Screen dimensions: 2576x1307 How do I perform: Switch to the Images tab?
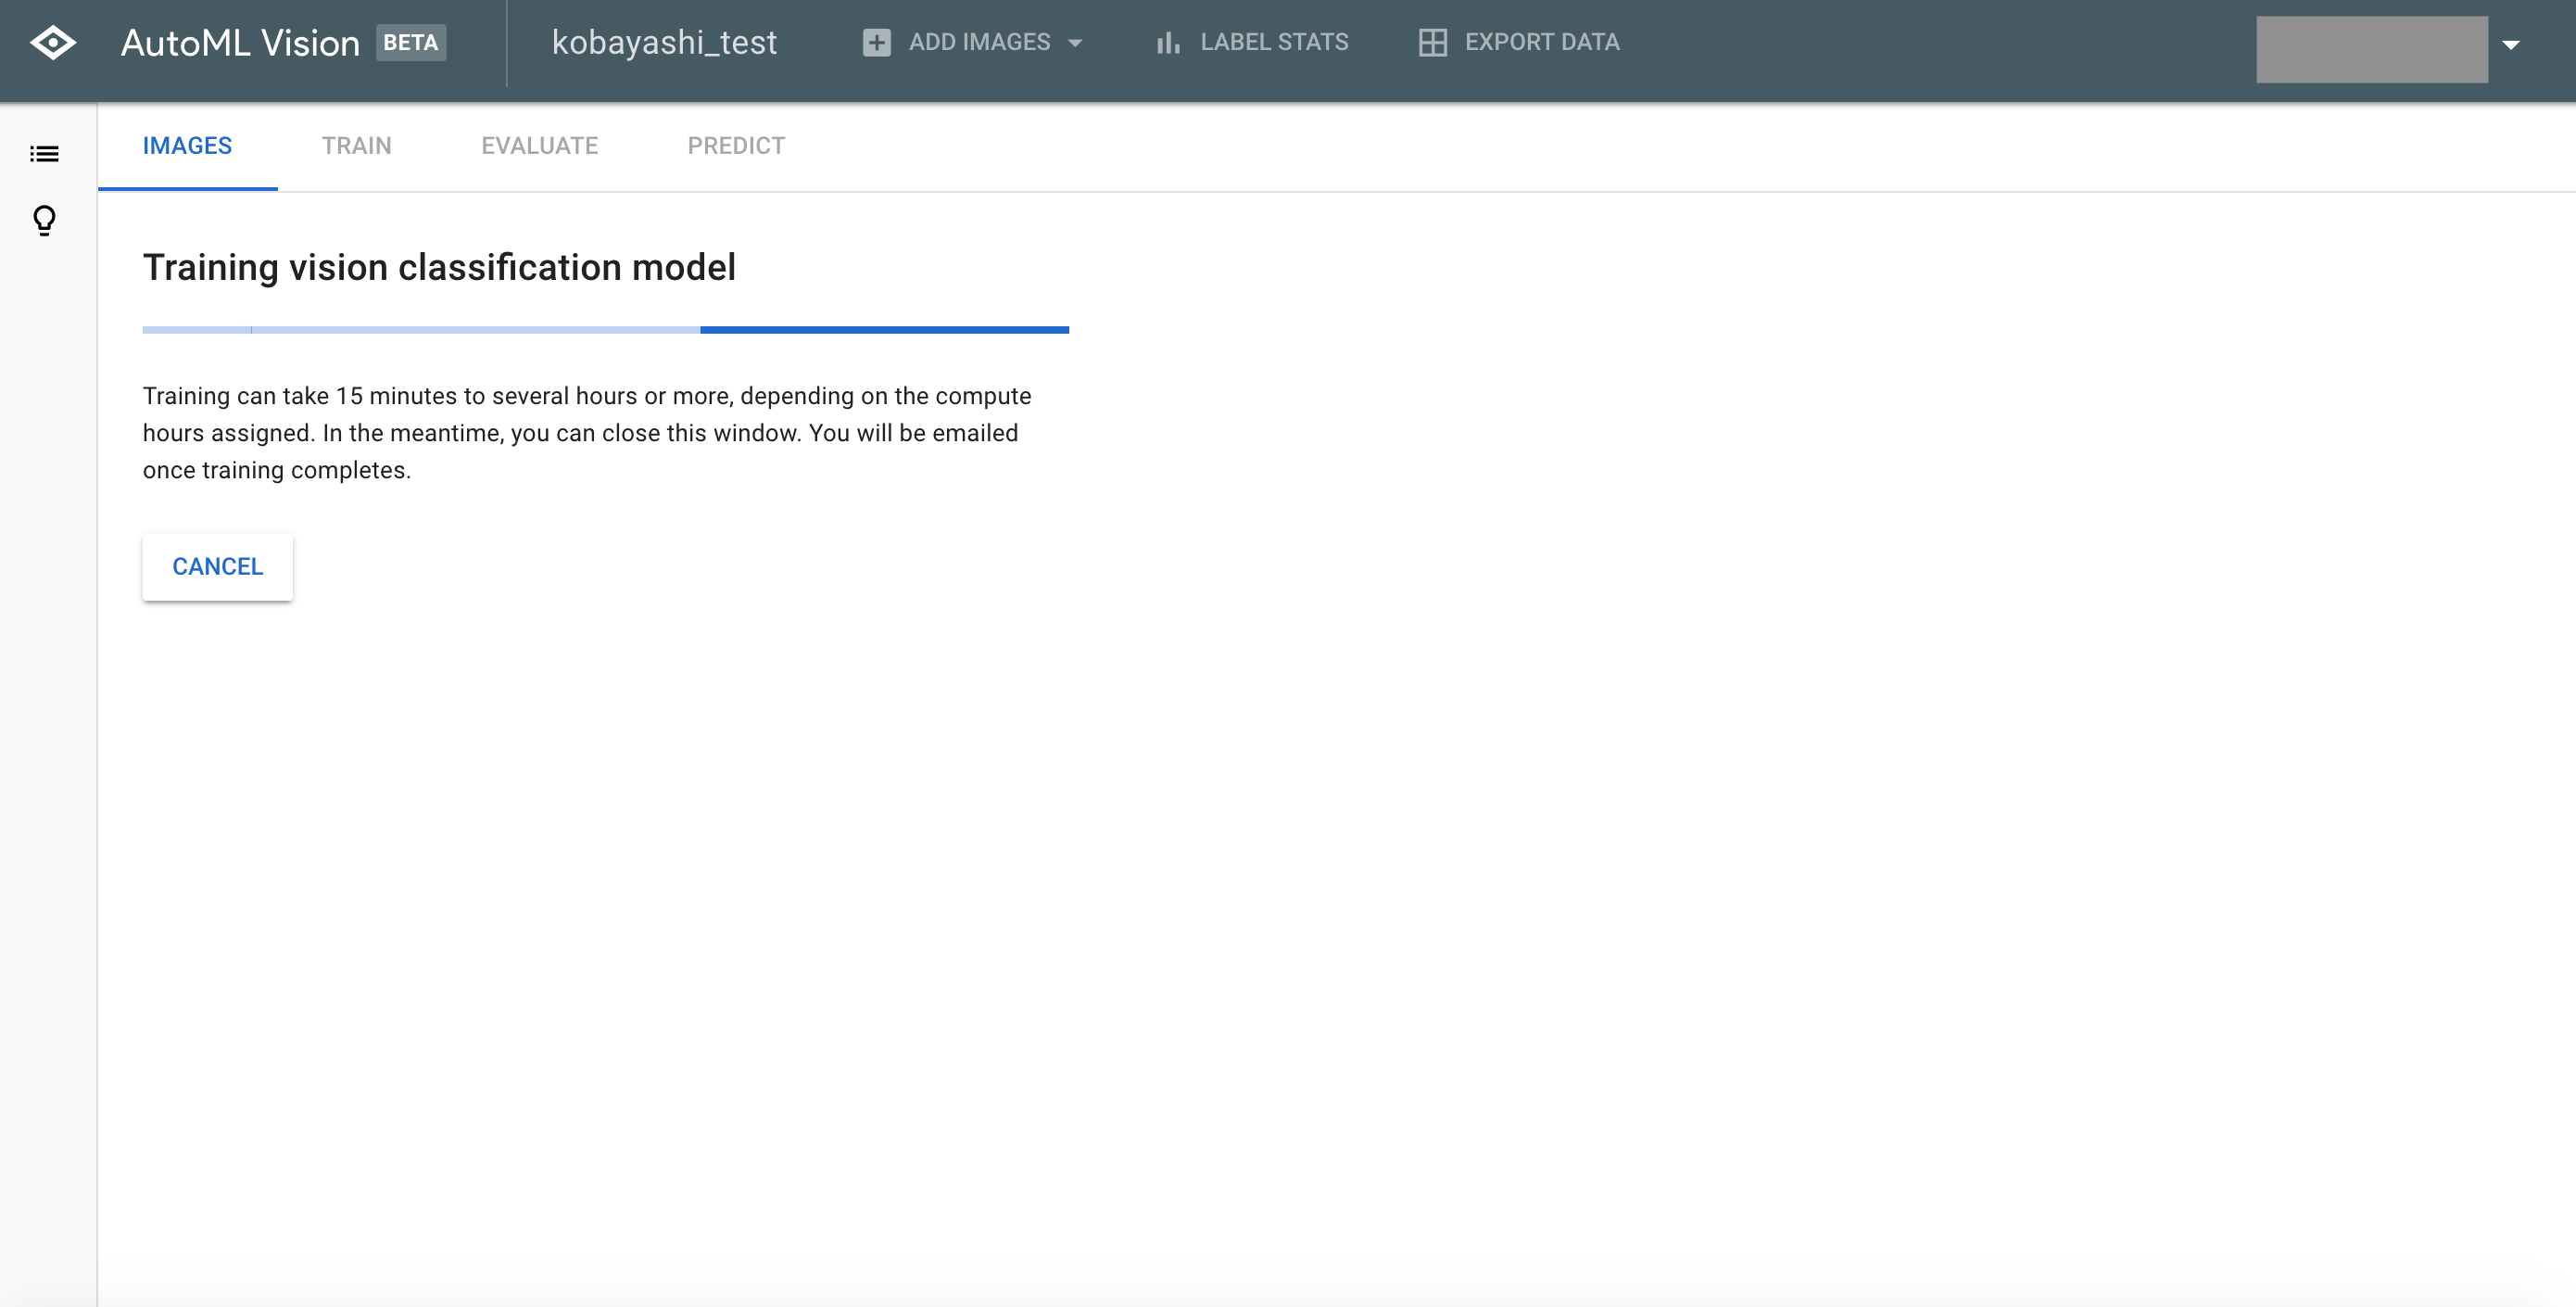[x=187, y=146]
